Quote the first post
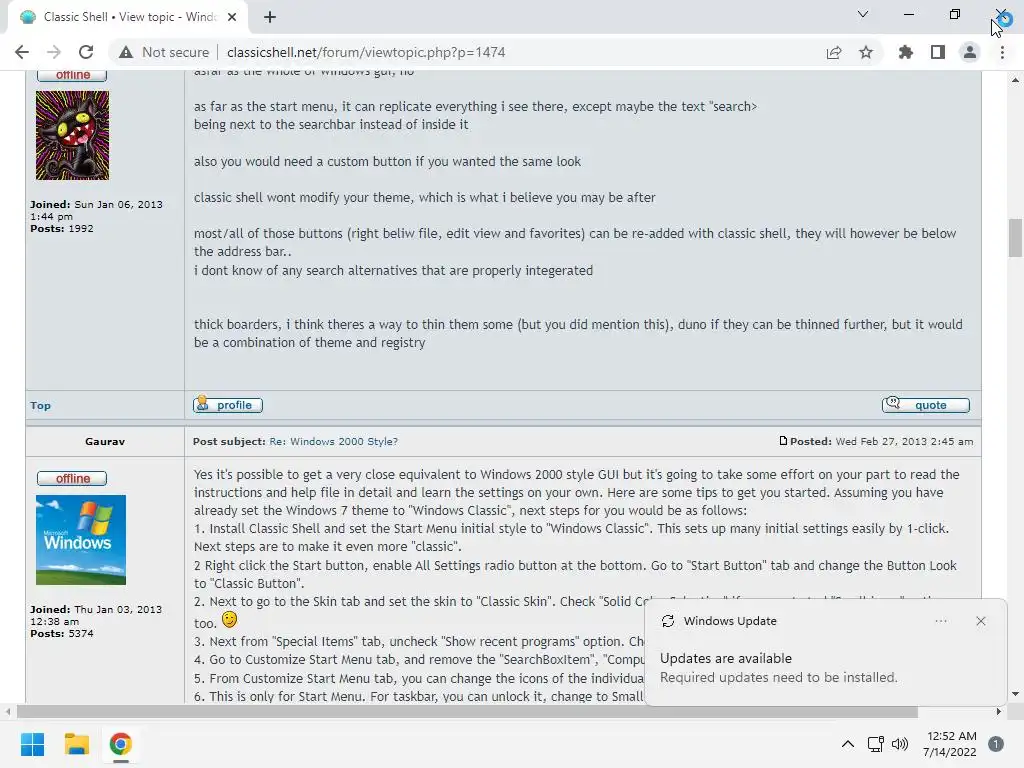Image resolution: width=1024 pixels, height=768 pixels. pyautogui.click(x=925, y=405)
